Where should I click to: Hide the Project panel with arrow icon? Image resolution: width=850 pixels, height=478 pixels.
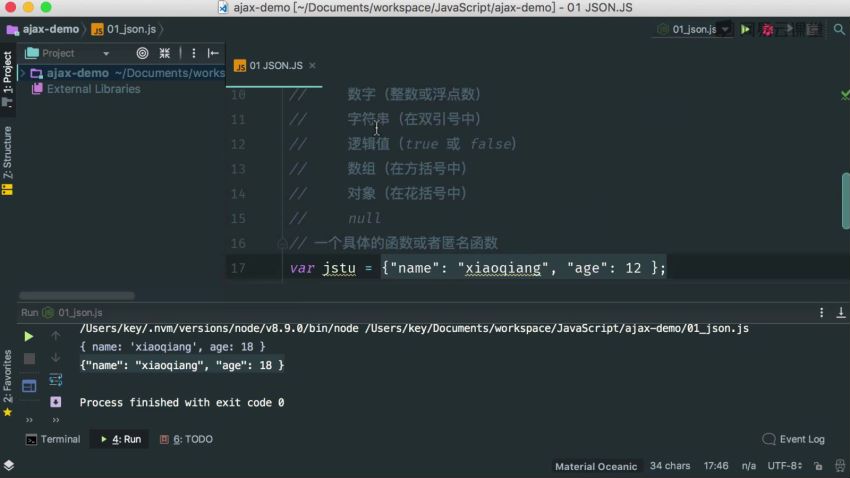[x=213, y=53]
